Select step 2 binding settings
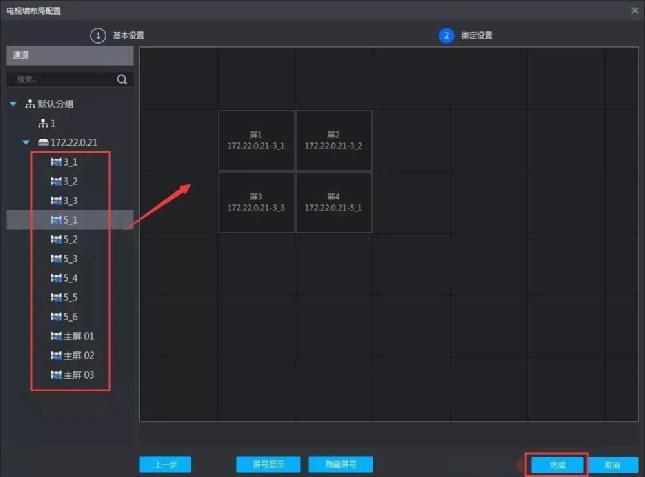This screenshot has width=645, height=477. tap(466, 36)
